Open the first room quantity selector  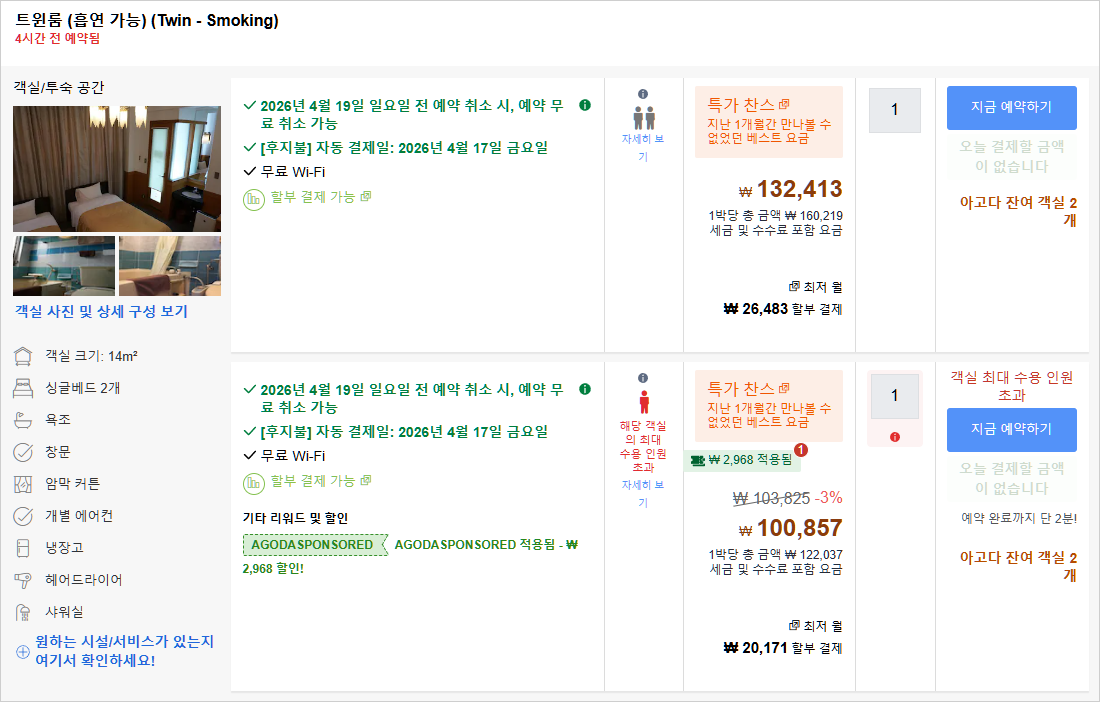pyautogui.click(x=894, y=110)
